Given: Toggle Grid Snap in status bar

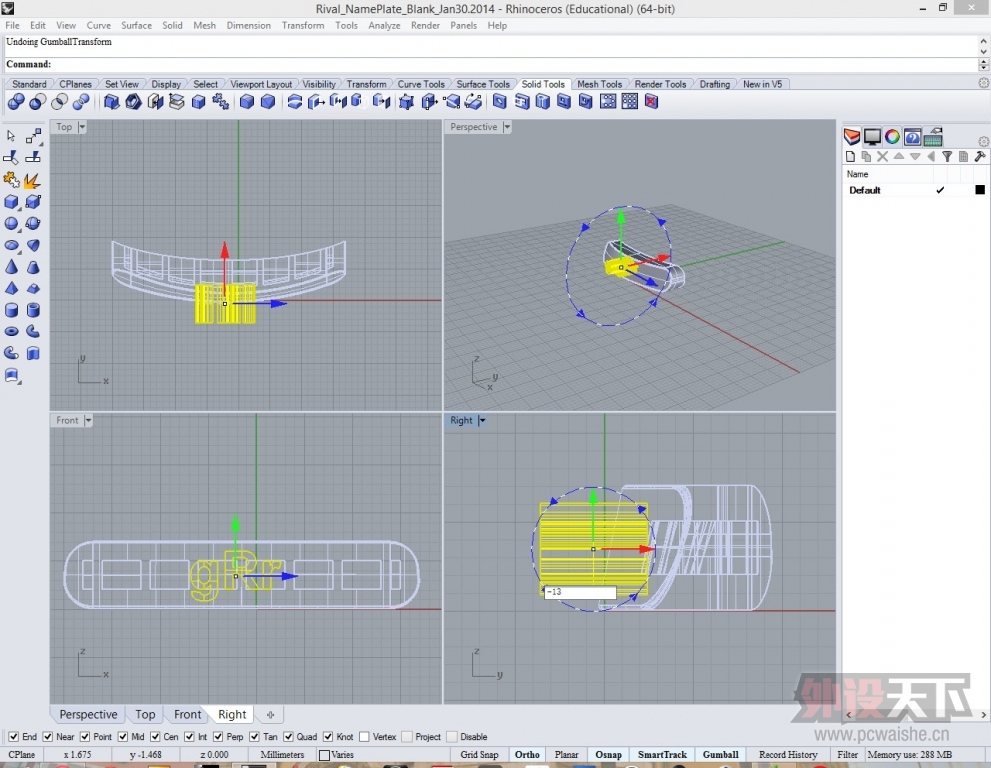Looking at the screenshot, I should [x=479, y=755].
